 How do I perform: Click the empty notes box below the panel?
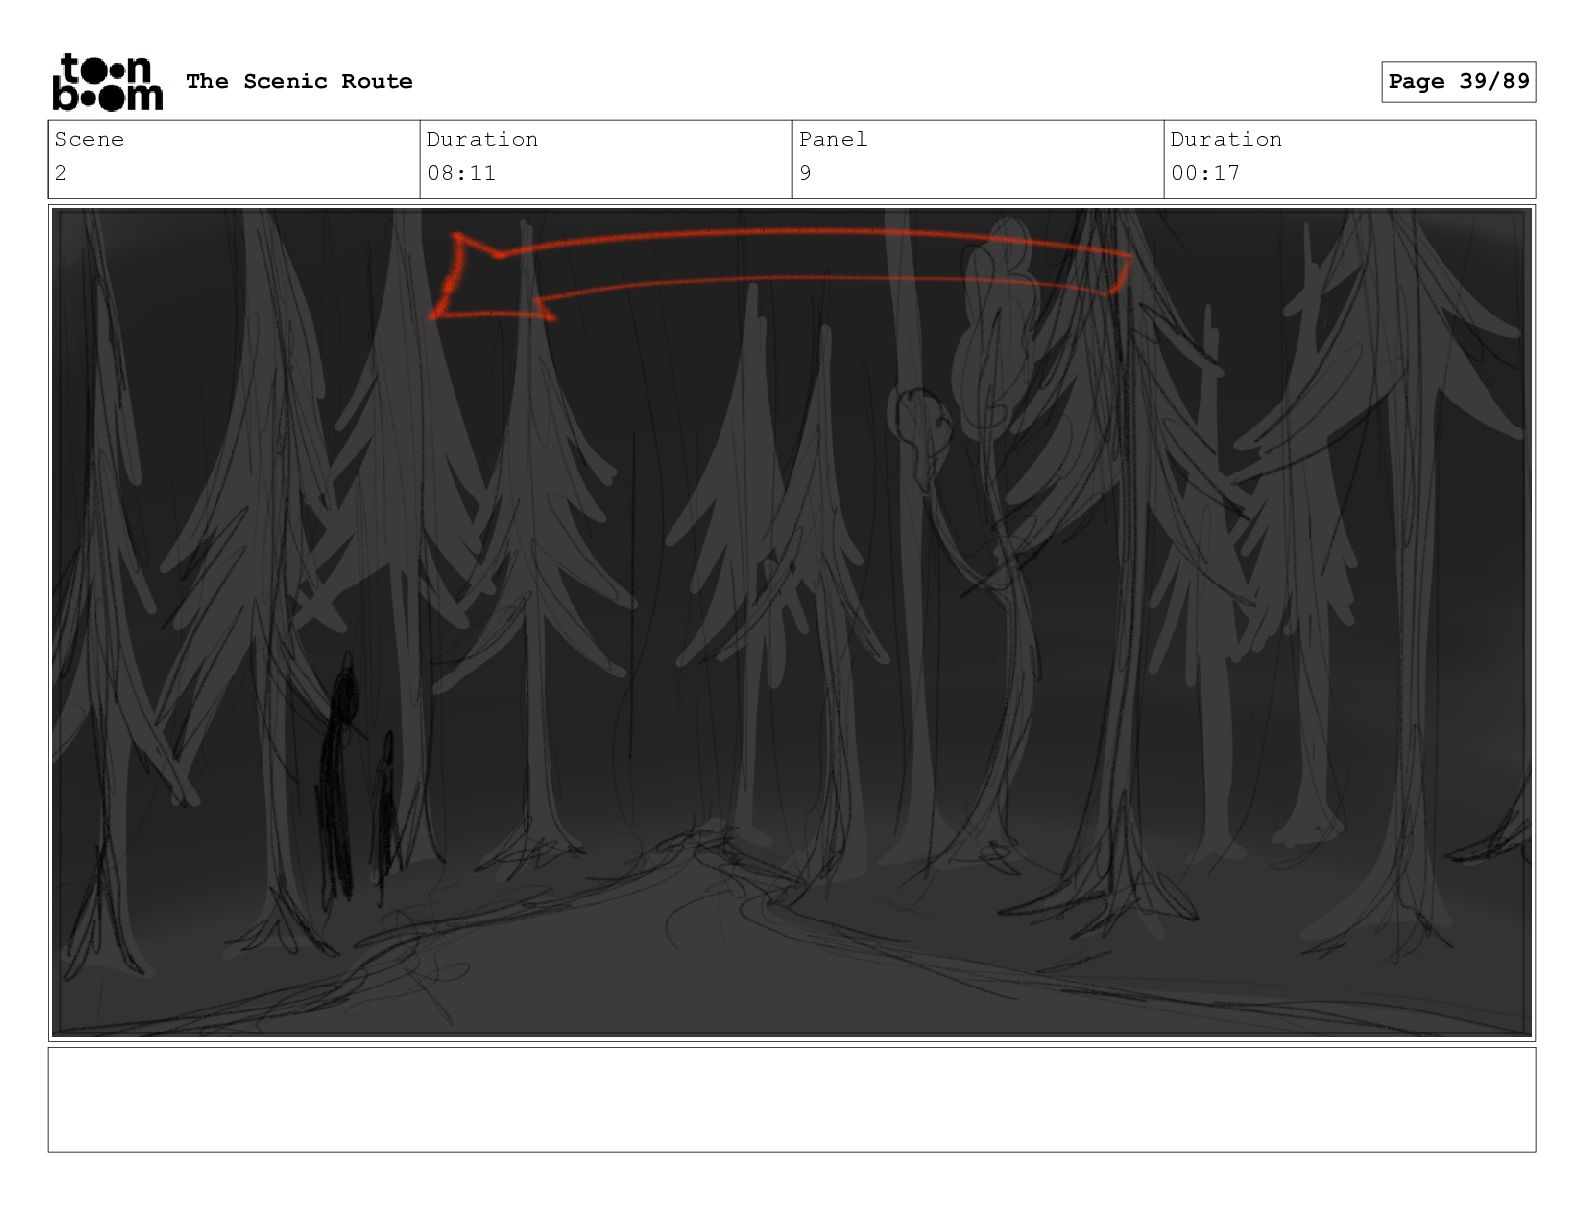[792, 1100]
